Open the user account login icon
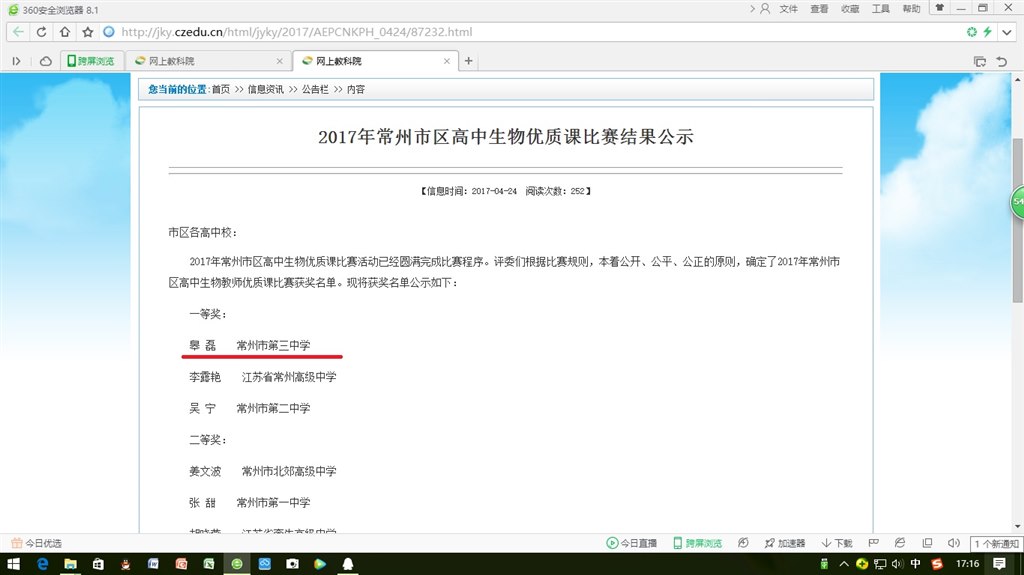1024x575 pixels. tap(765, 8)
